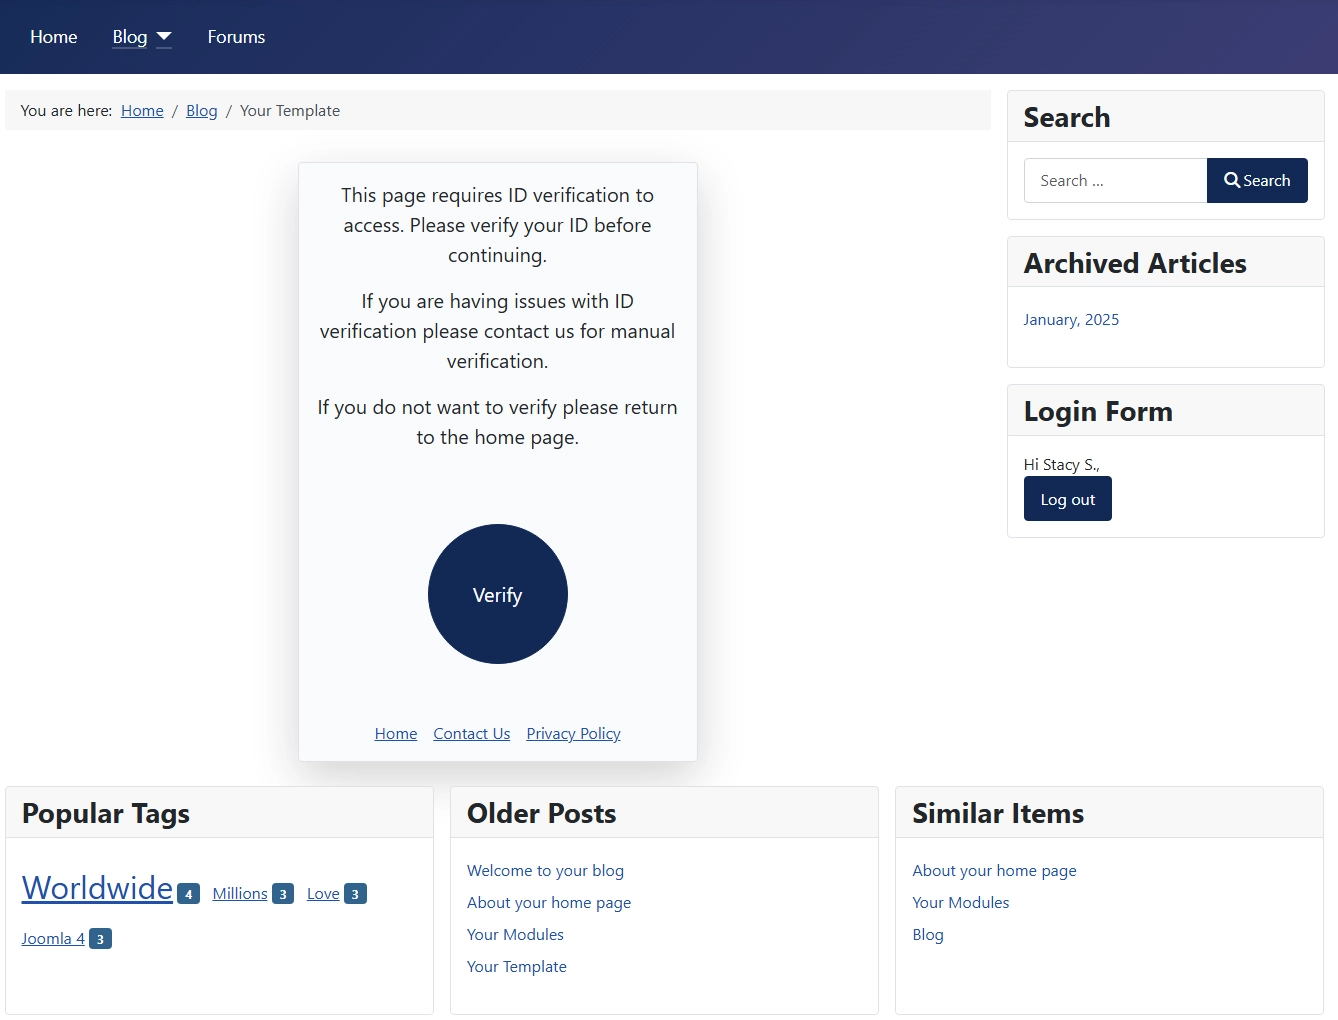This screenshot has width=1338, height=1020.
Task: Open the Love tag
Action: pyautogui.click(x=323, y=893)
